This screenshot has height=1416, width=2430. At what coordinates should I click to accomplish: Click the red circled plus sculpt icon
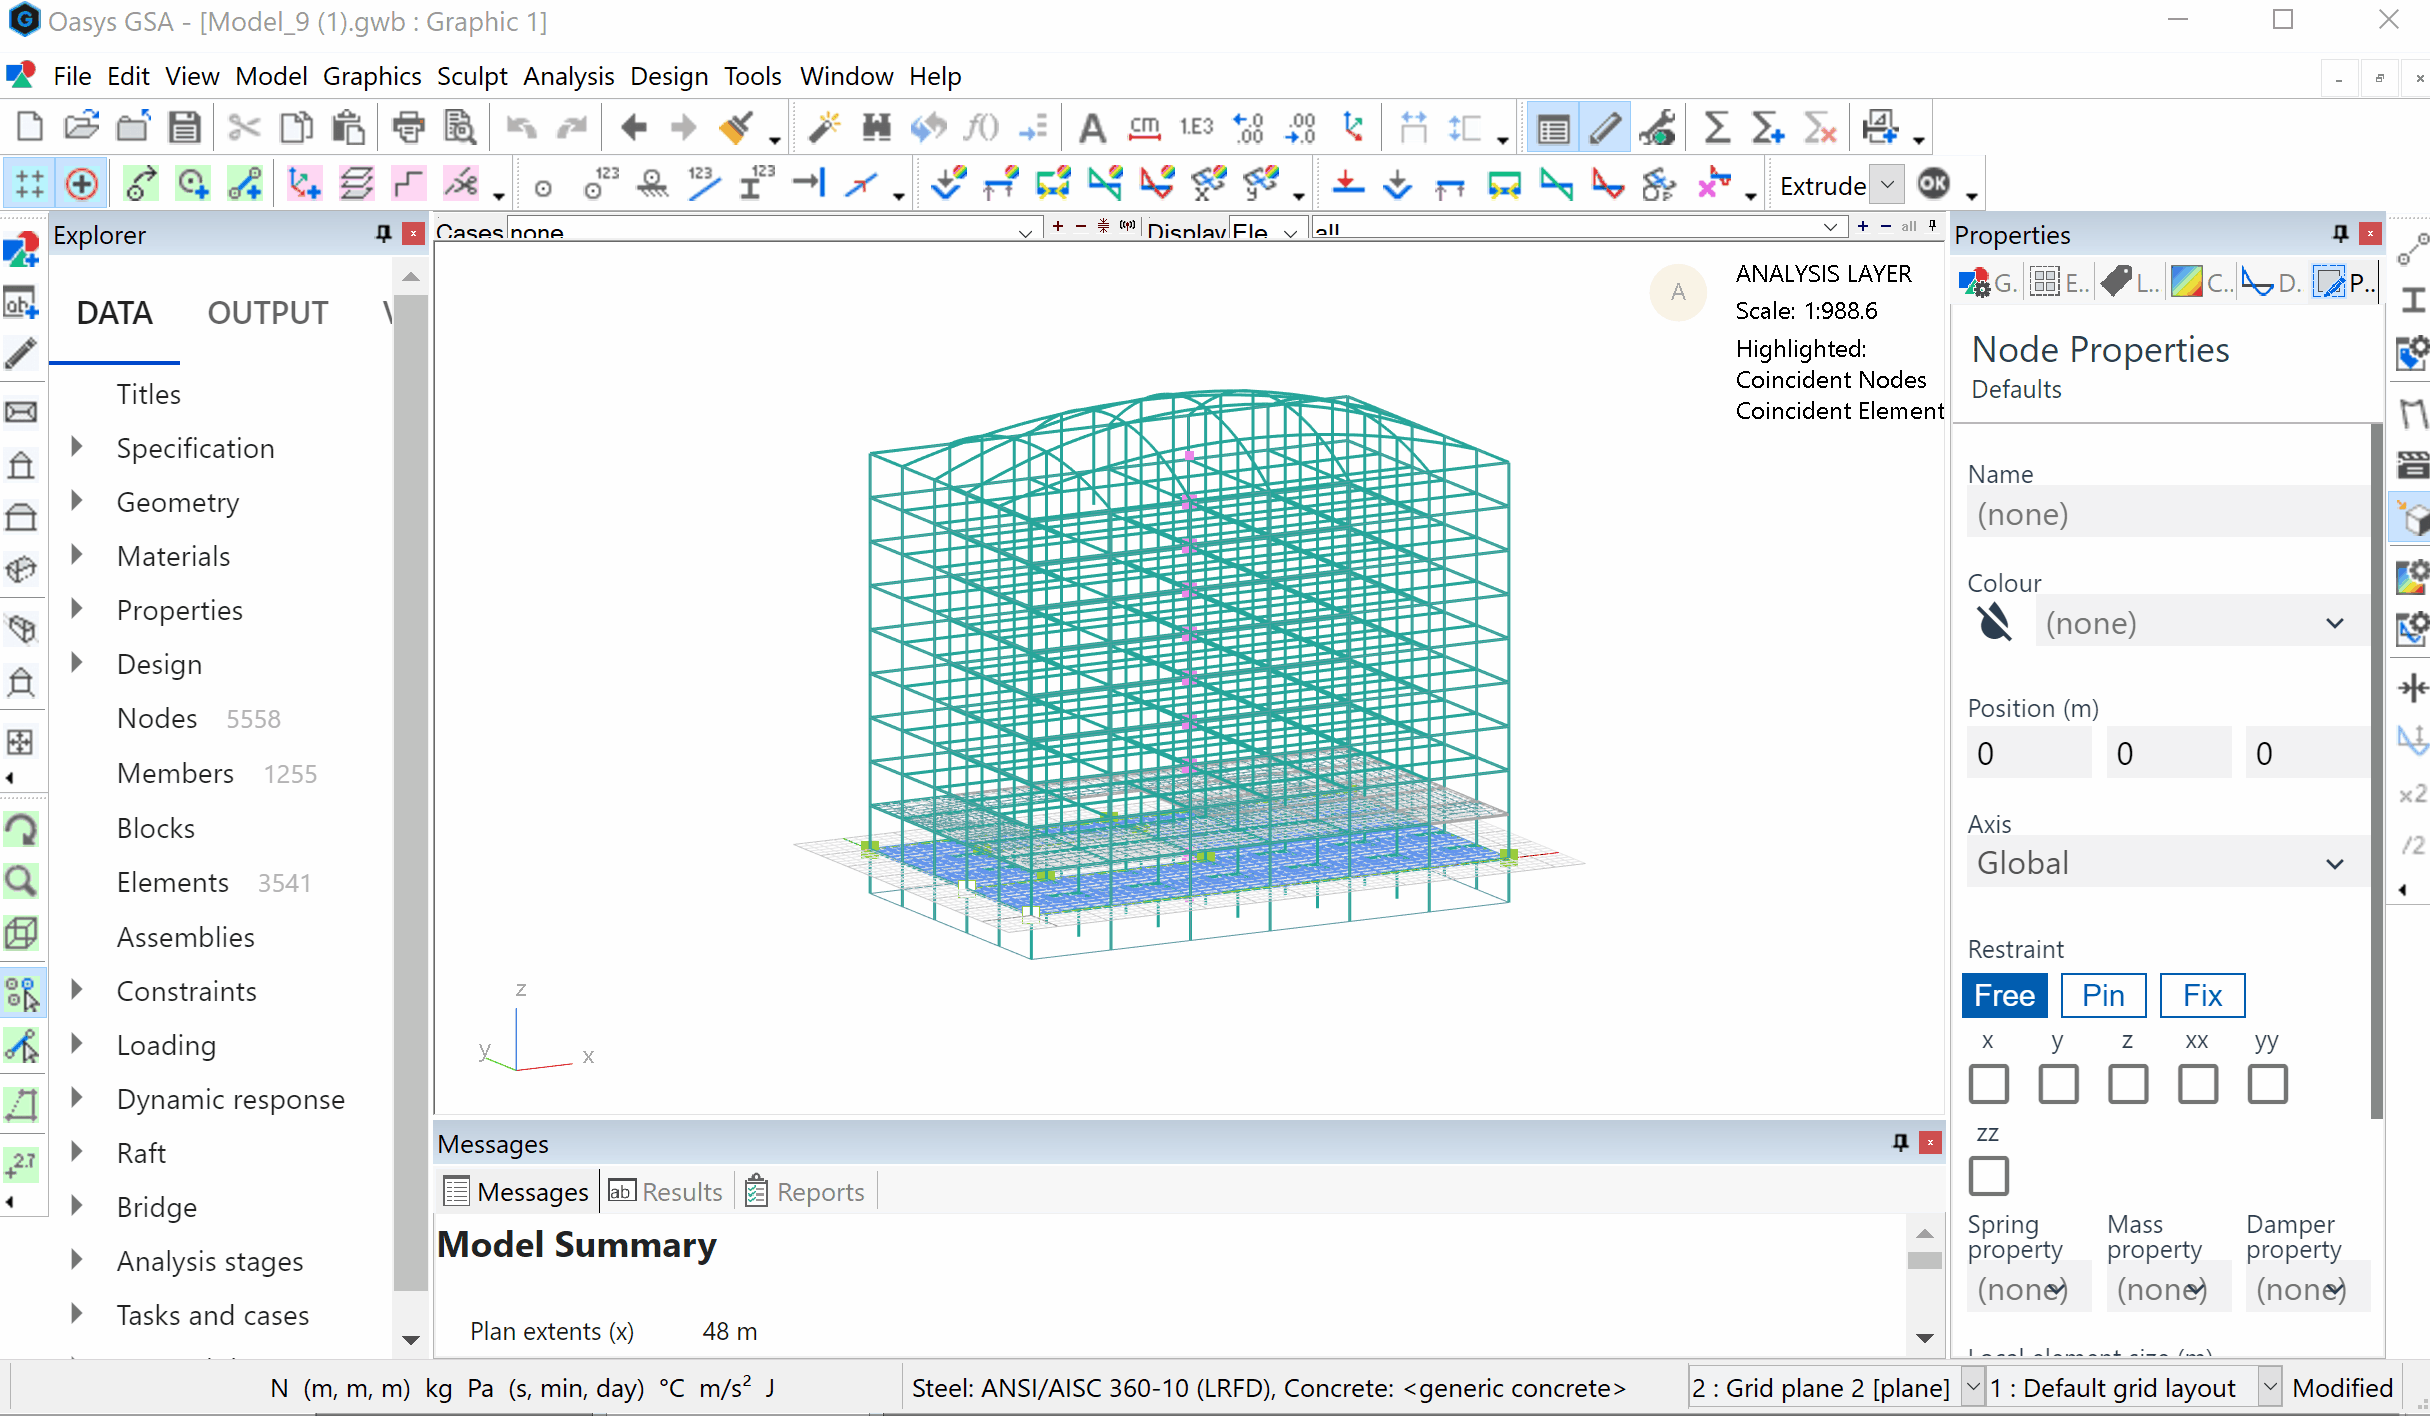[82, 184]
